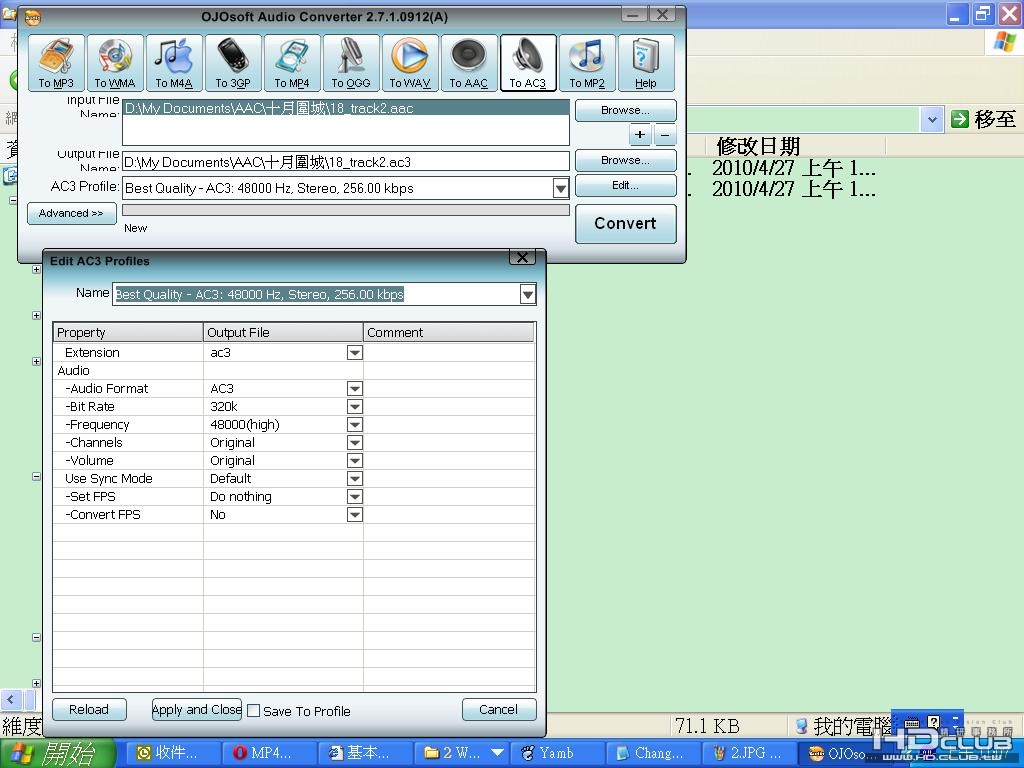Open the Explorer address bar dropdown
The height and width of the screenshot is (768, 1024).
(932, 120)
